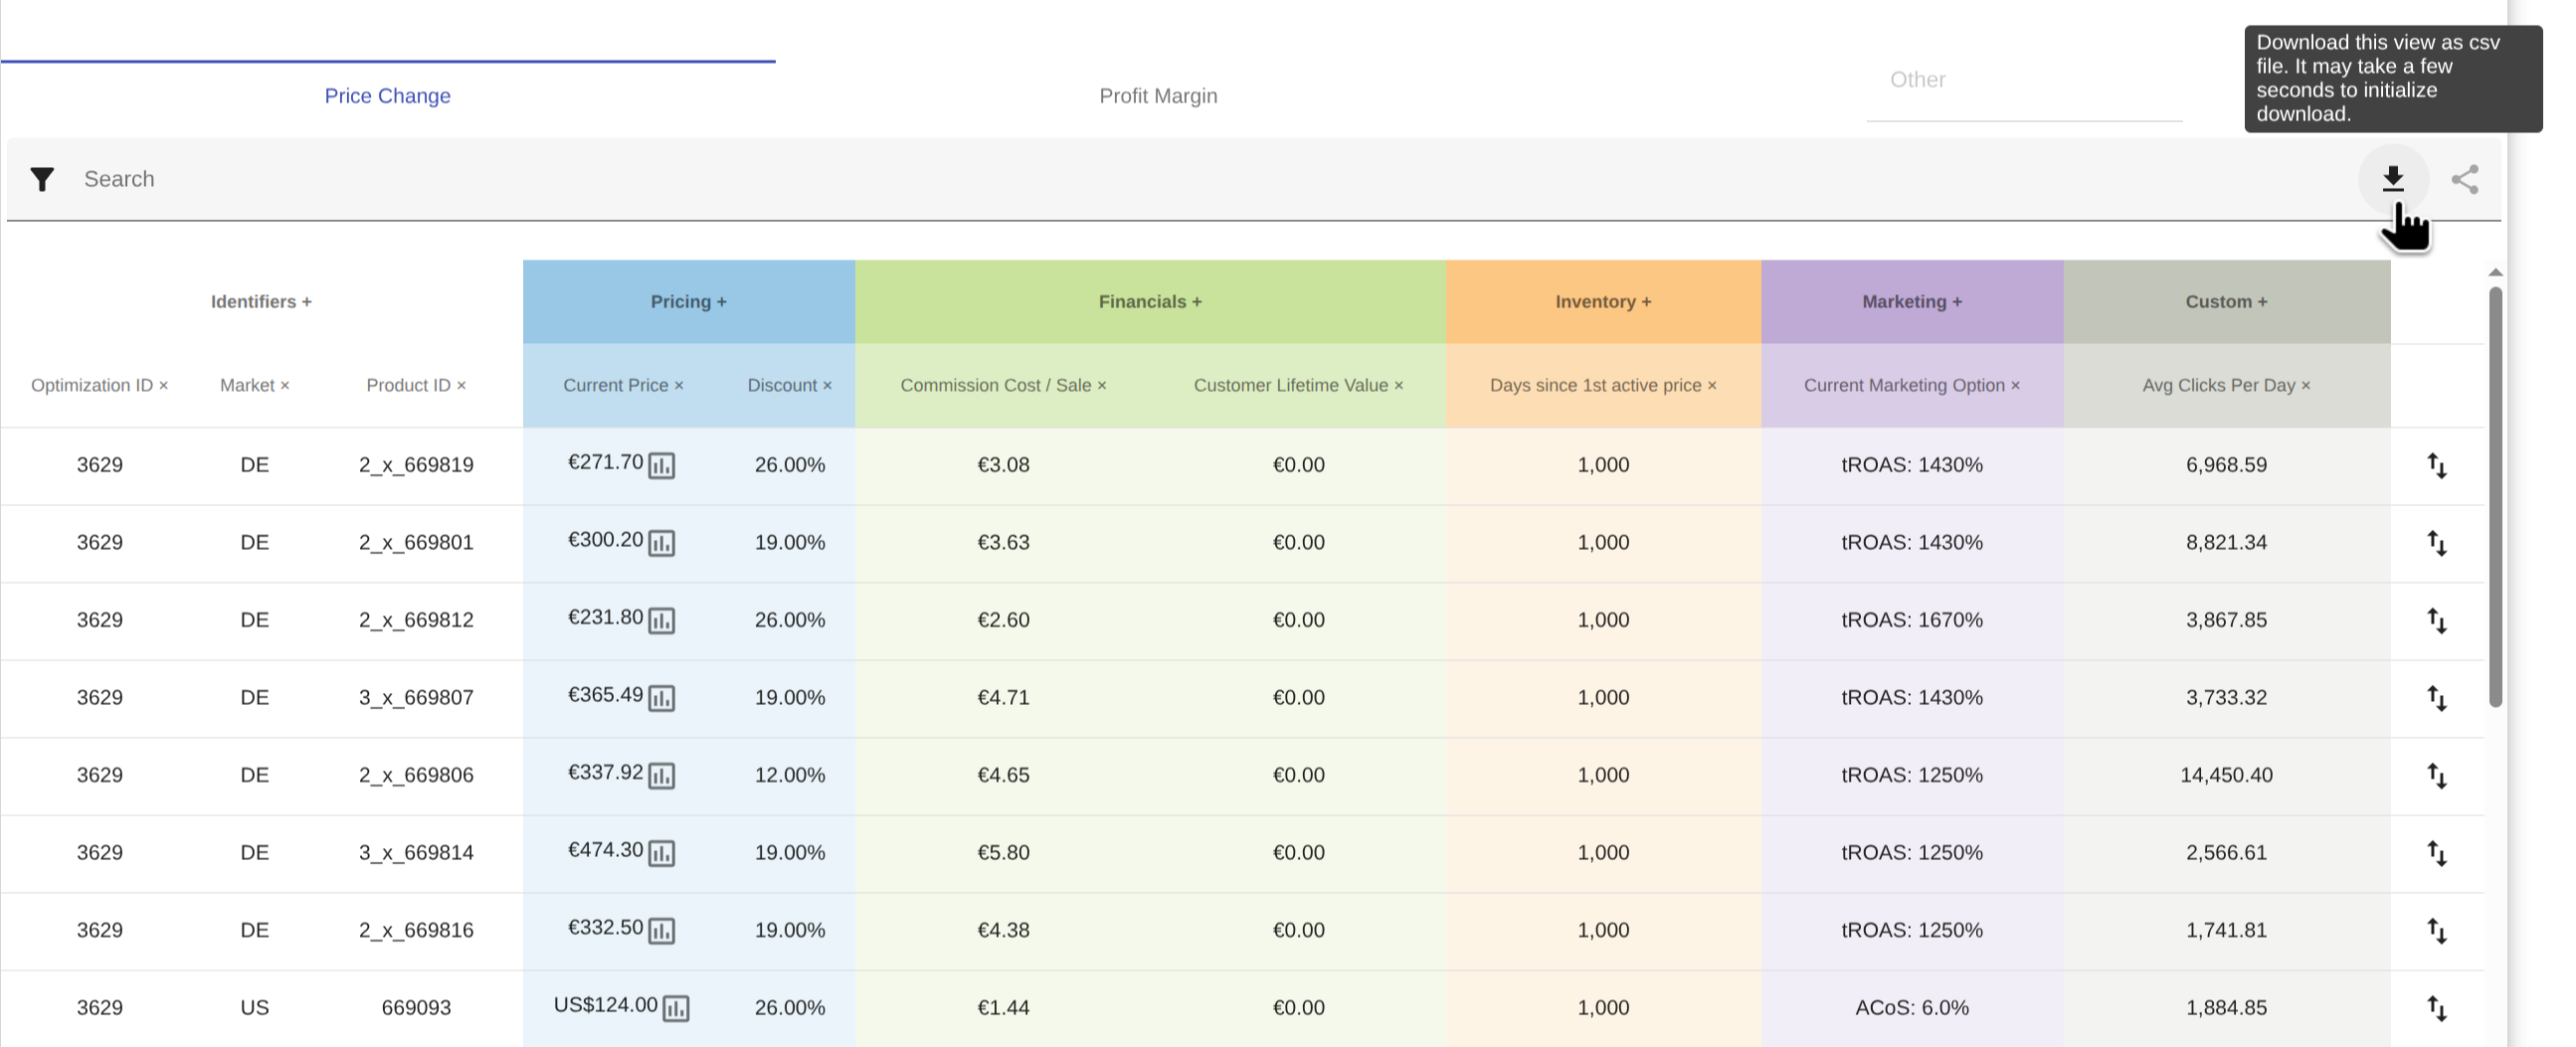2576x1047 pixels.
Task: Click swap arrows on row 2_x_669812
Action: pyautogui.click(x=2437, y=620)
